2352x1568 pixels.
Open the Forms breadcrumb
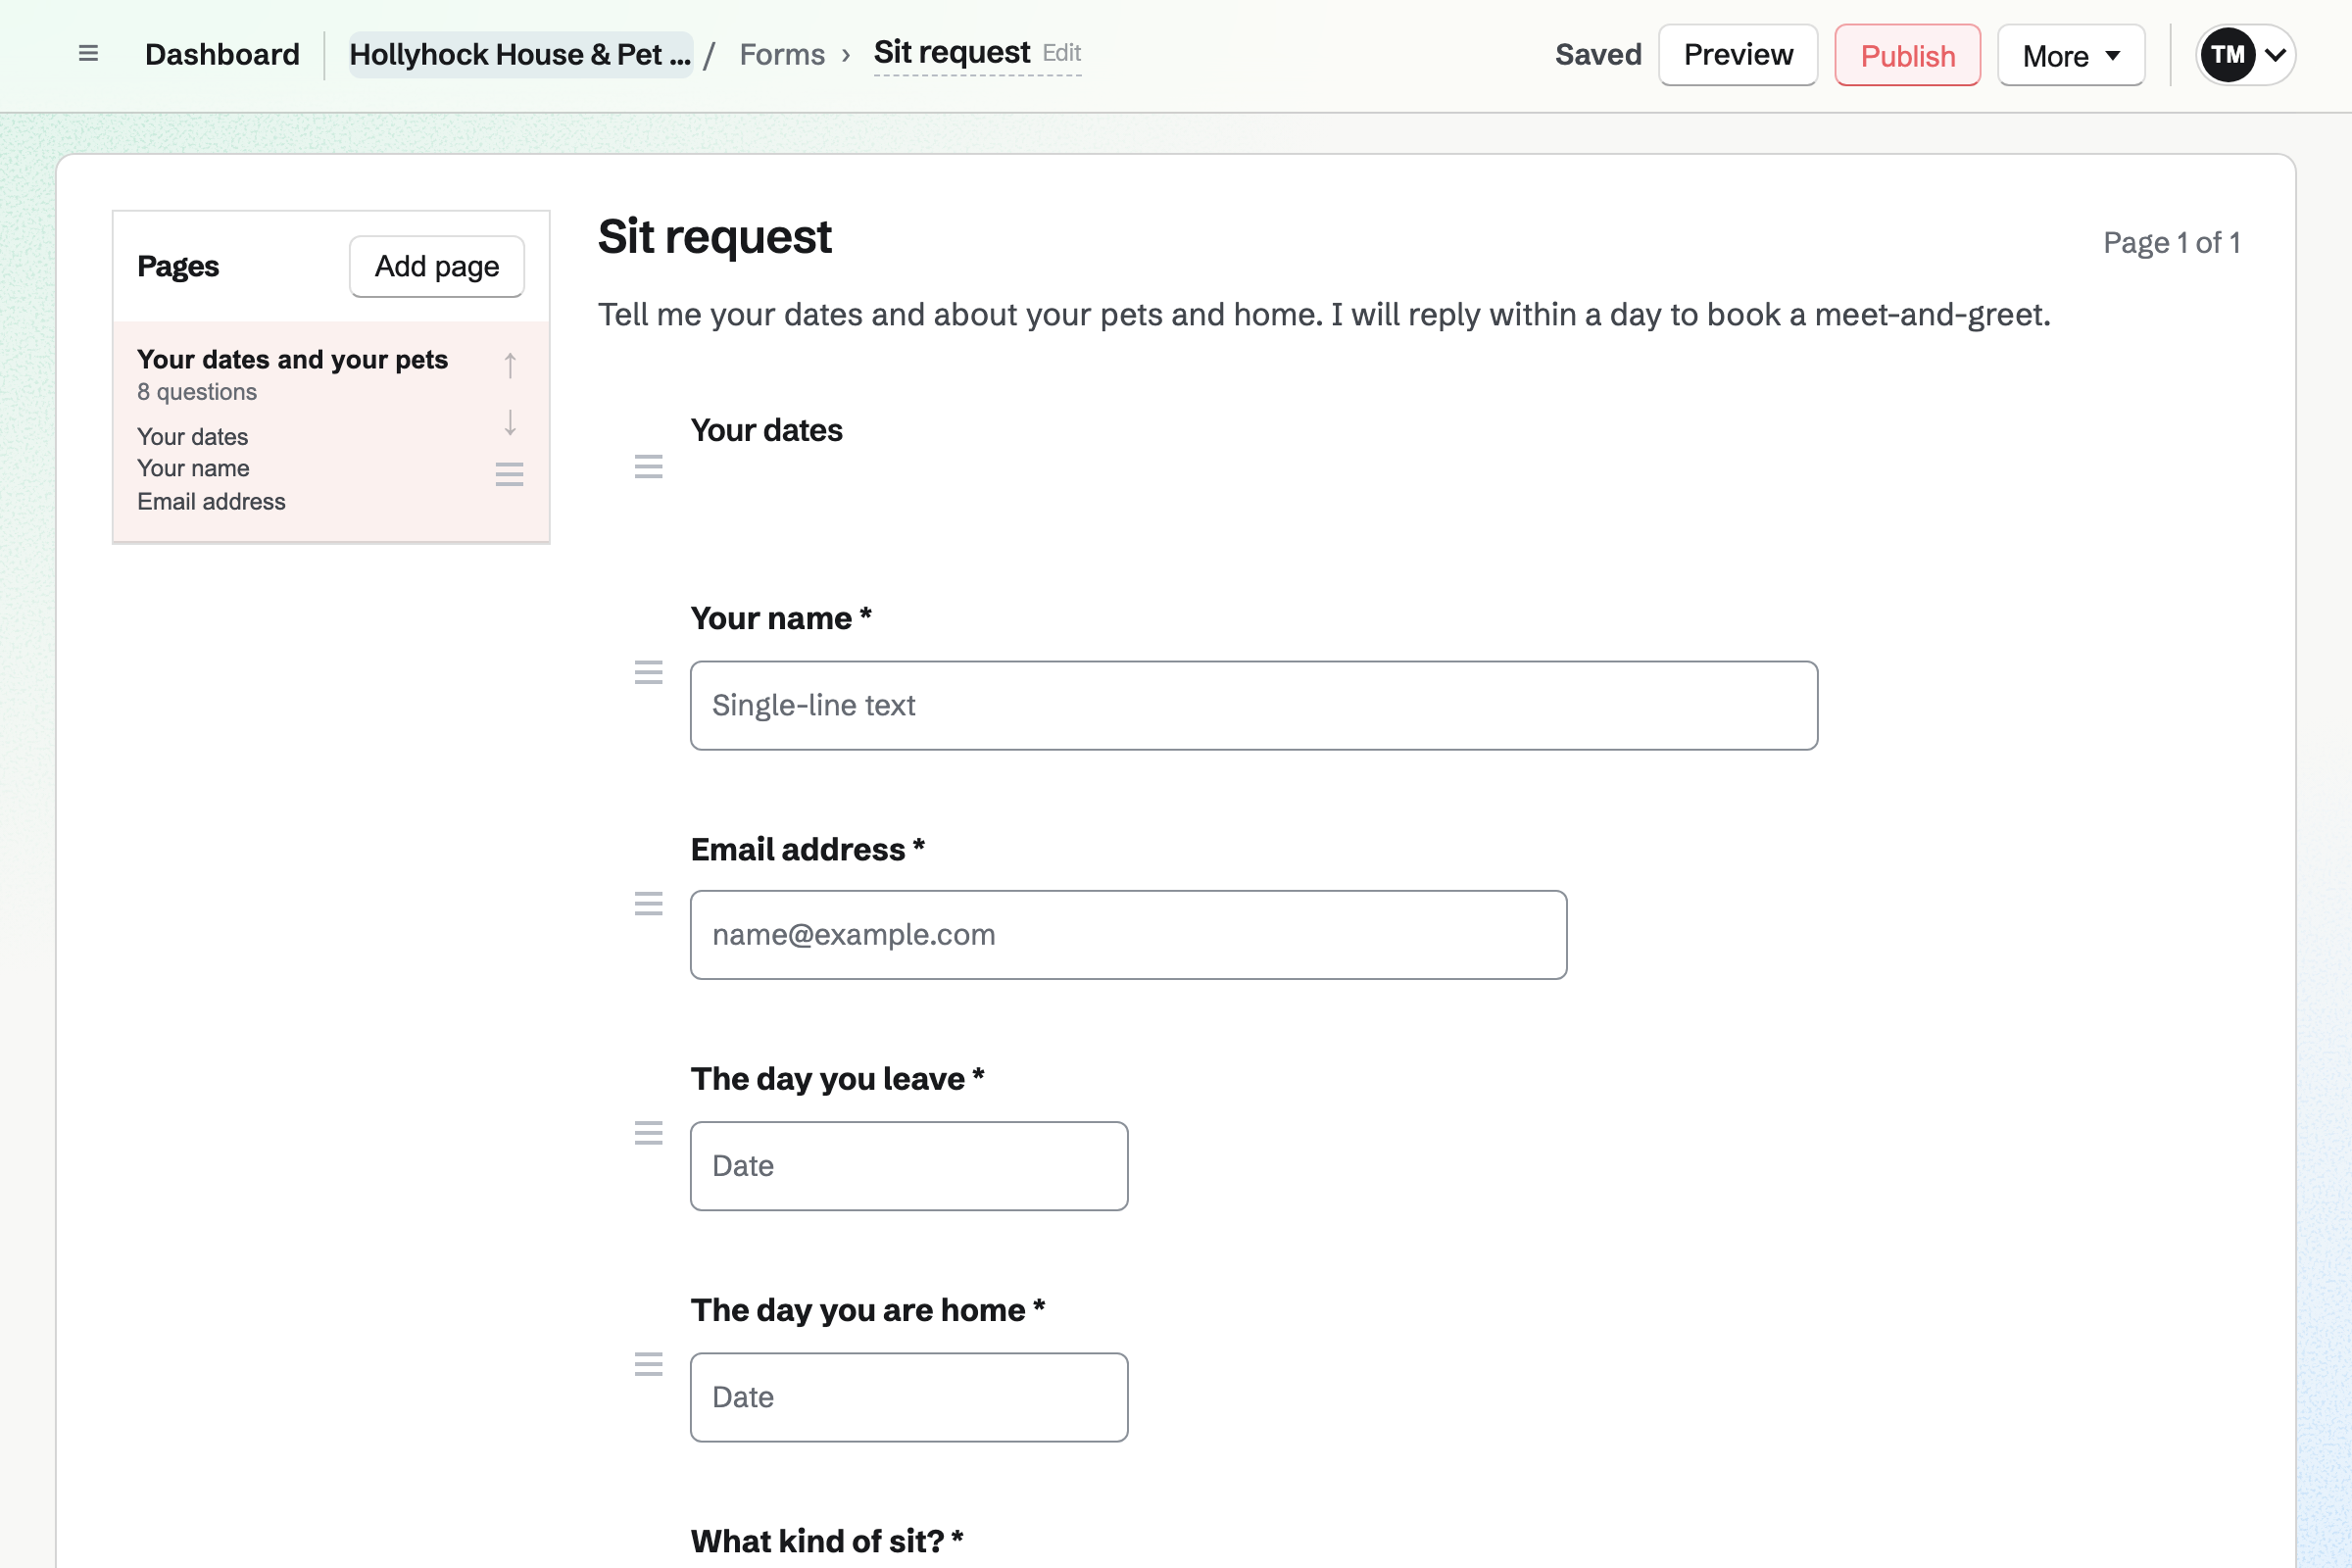click(x=782, y=54)
